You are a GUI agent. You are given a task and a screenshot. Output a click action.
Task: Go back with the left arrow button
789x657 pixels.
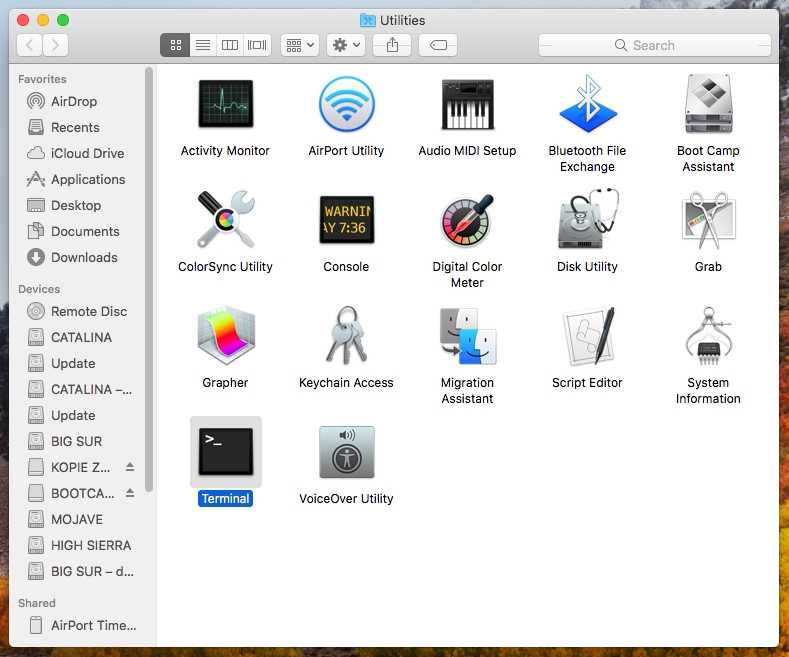30,45
